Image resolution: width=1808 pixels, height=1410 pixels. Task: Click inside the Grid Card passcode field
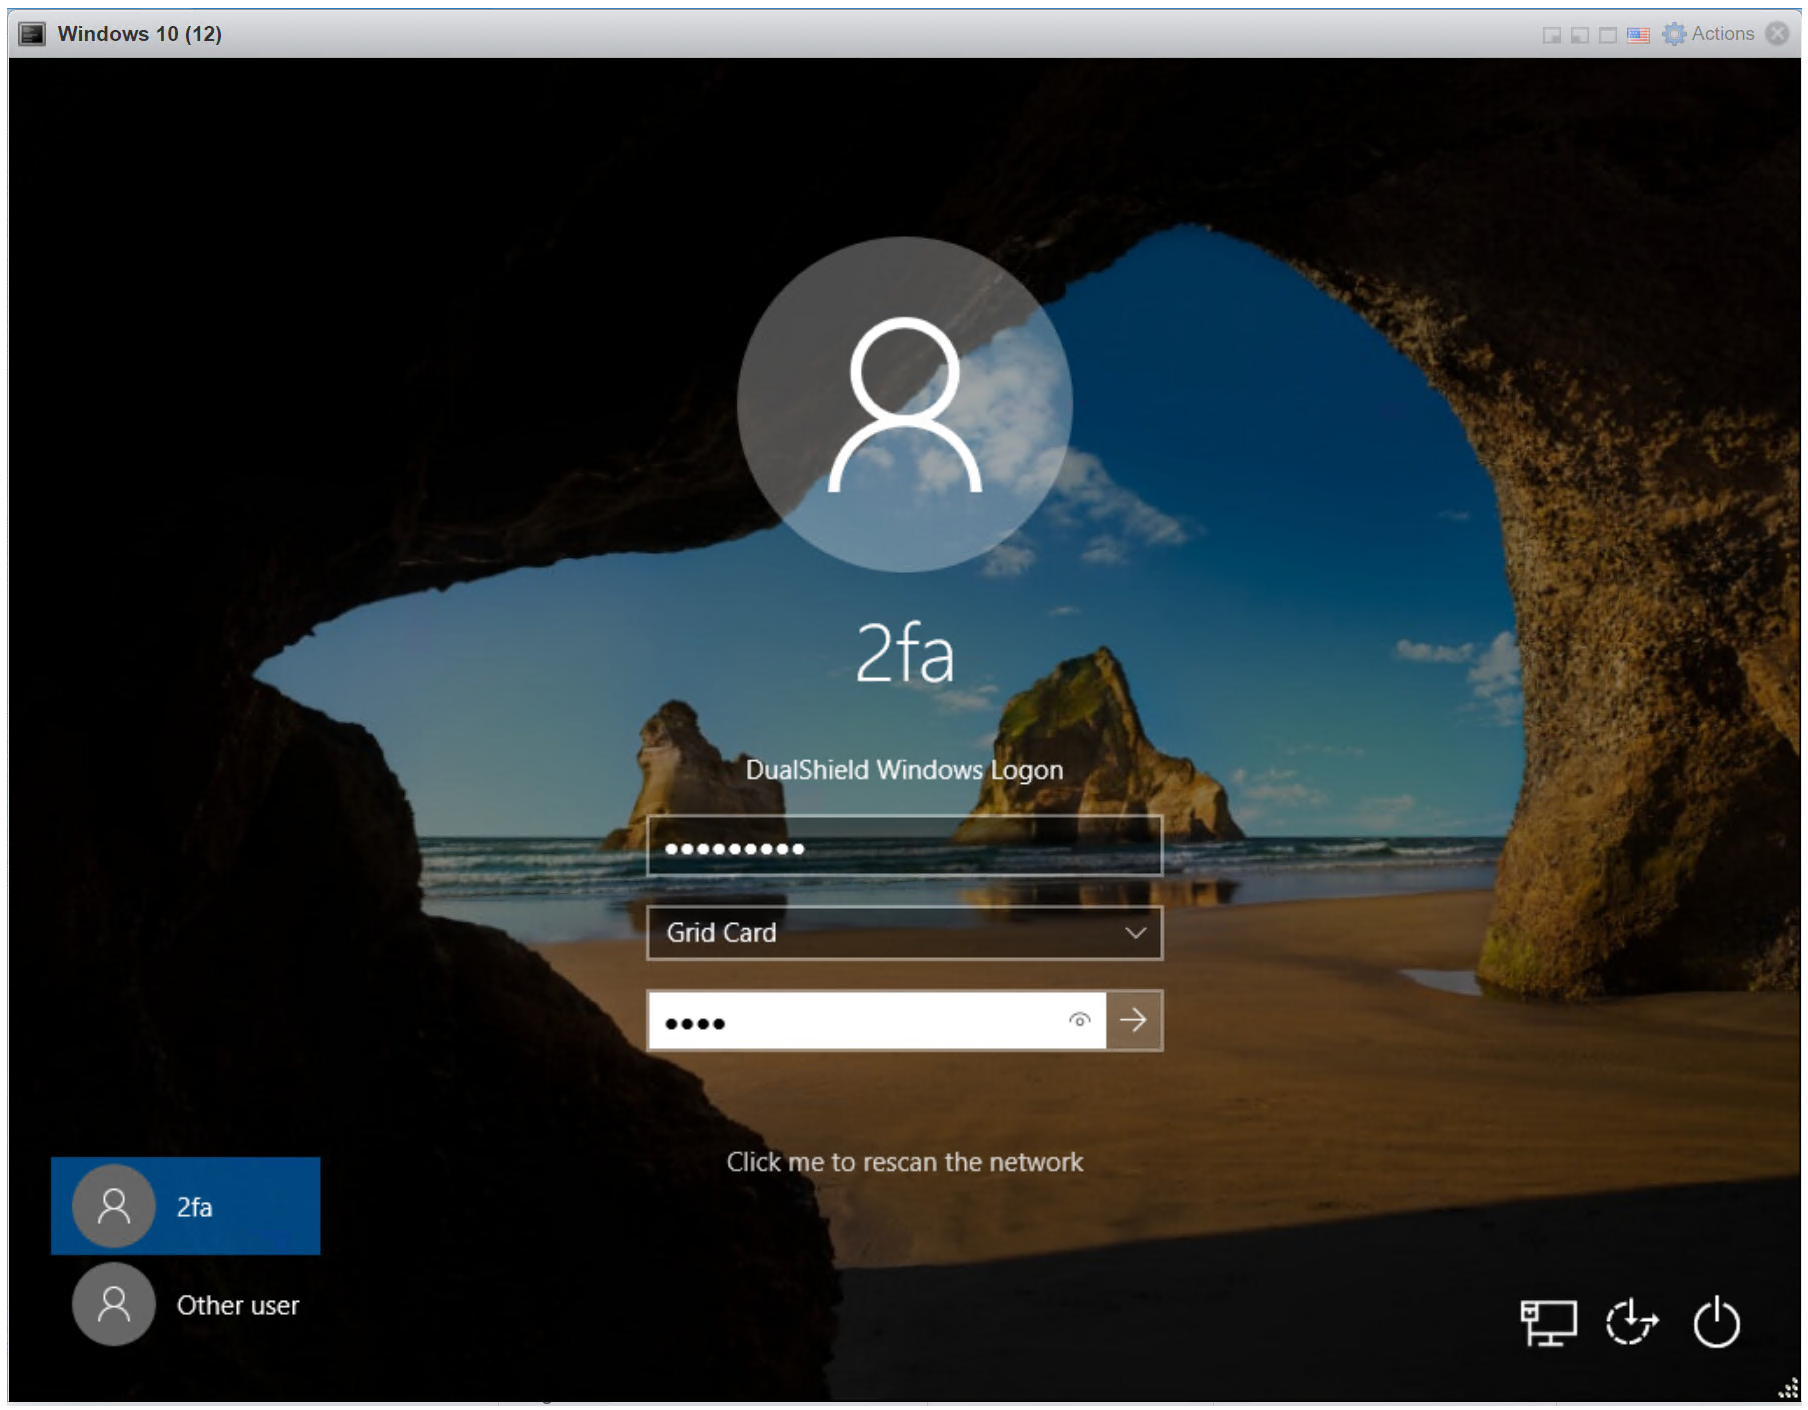[860, 1020]
